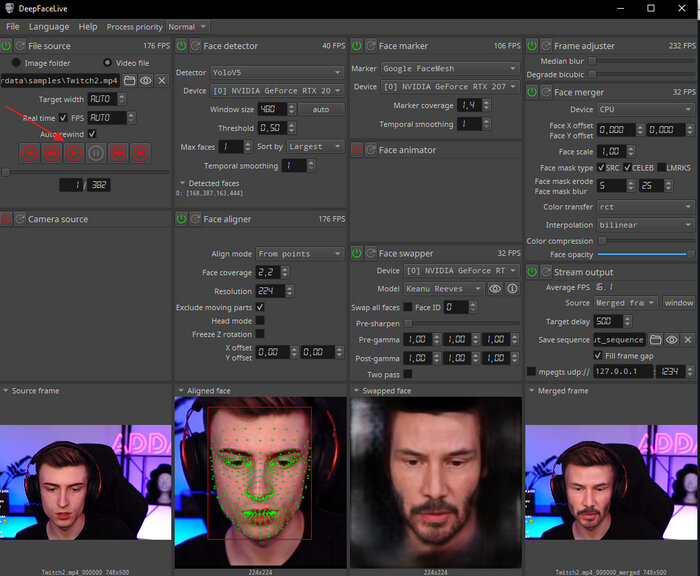700x576 pixels.
Task: Open Marker Google FaceMesh dropdown
Action: 450,68
